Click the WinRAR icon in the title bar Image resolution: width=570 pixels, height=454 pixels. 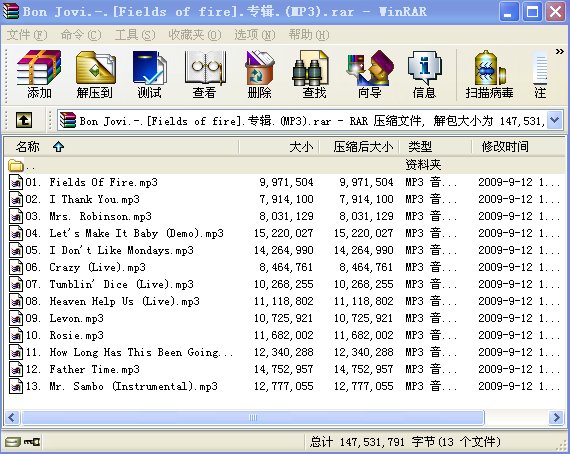coord(10,11)
